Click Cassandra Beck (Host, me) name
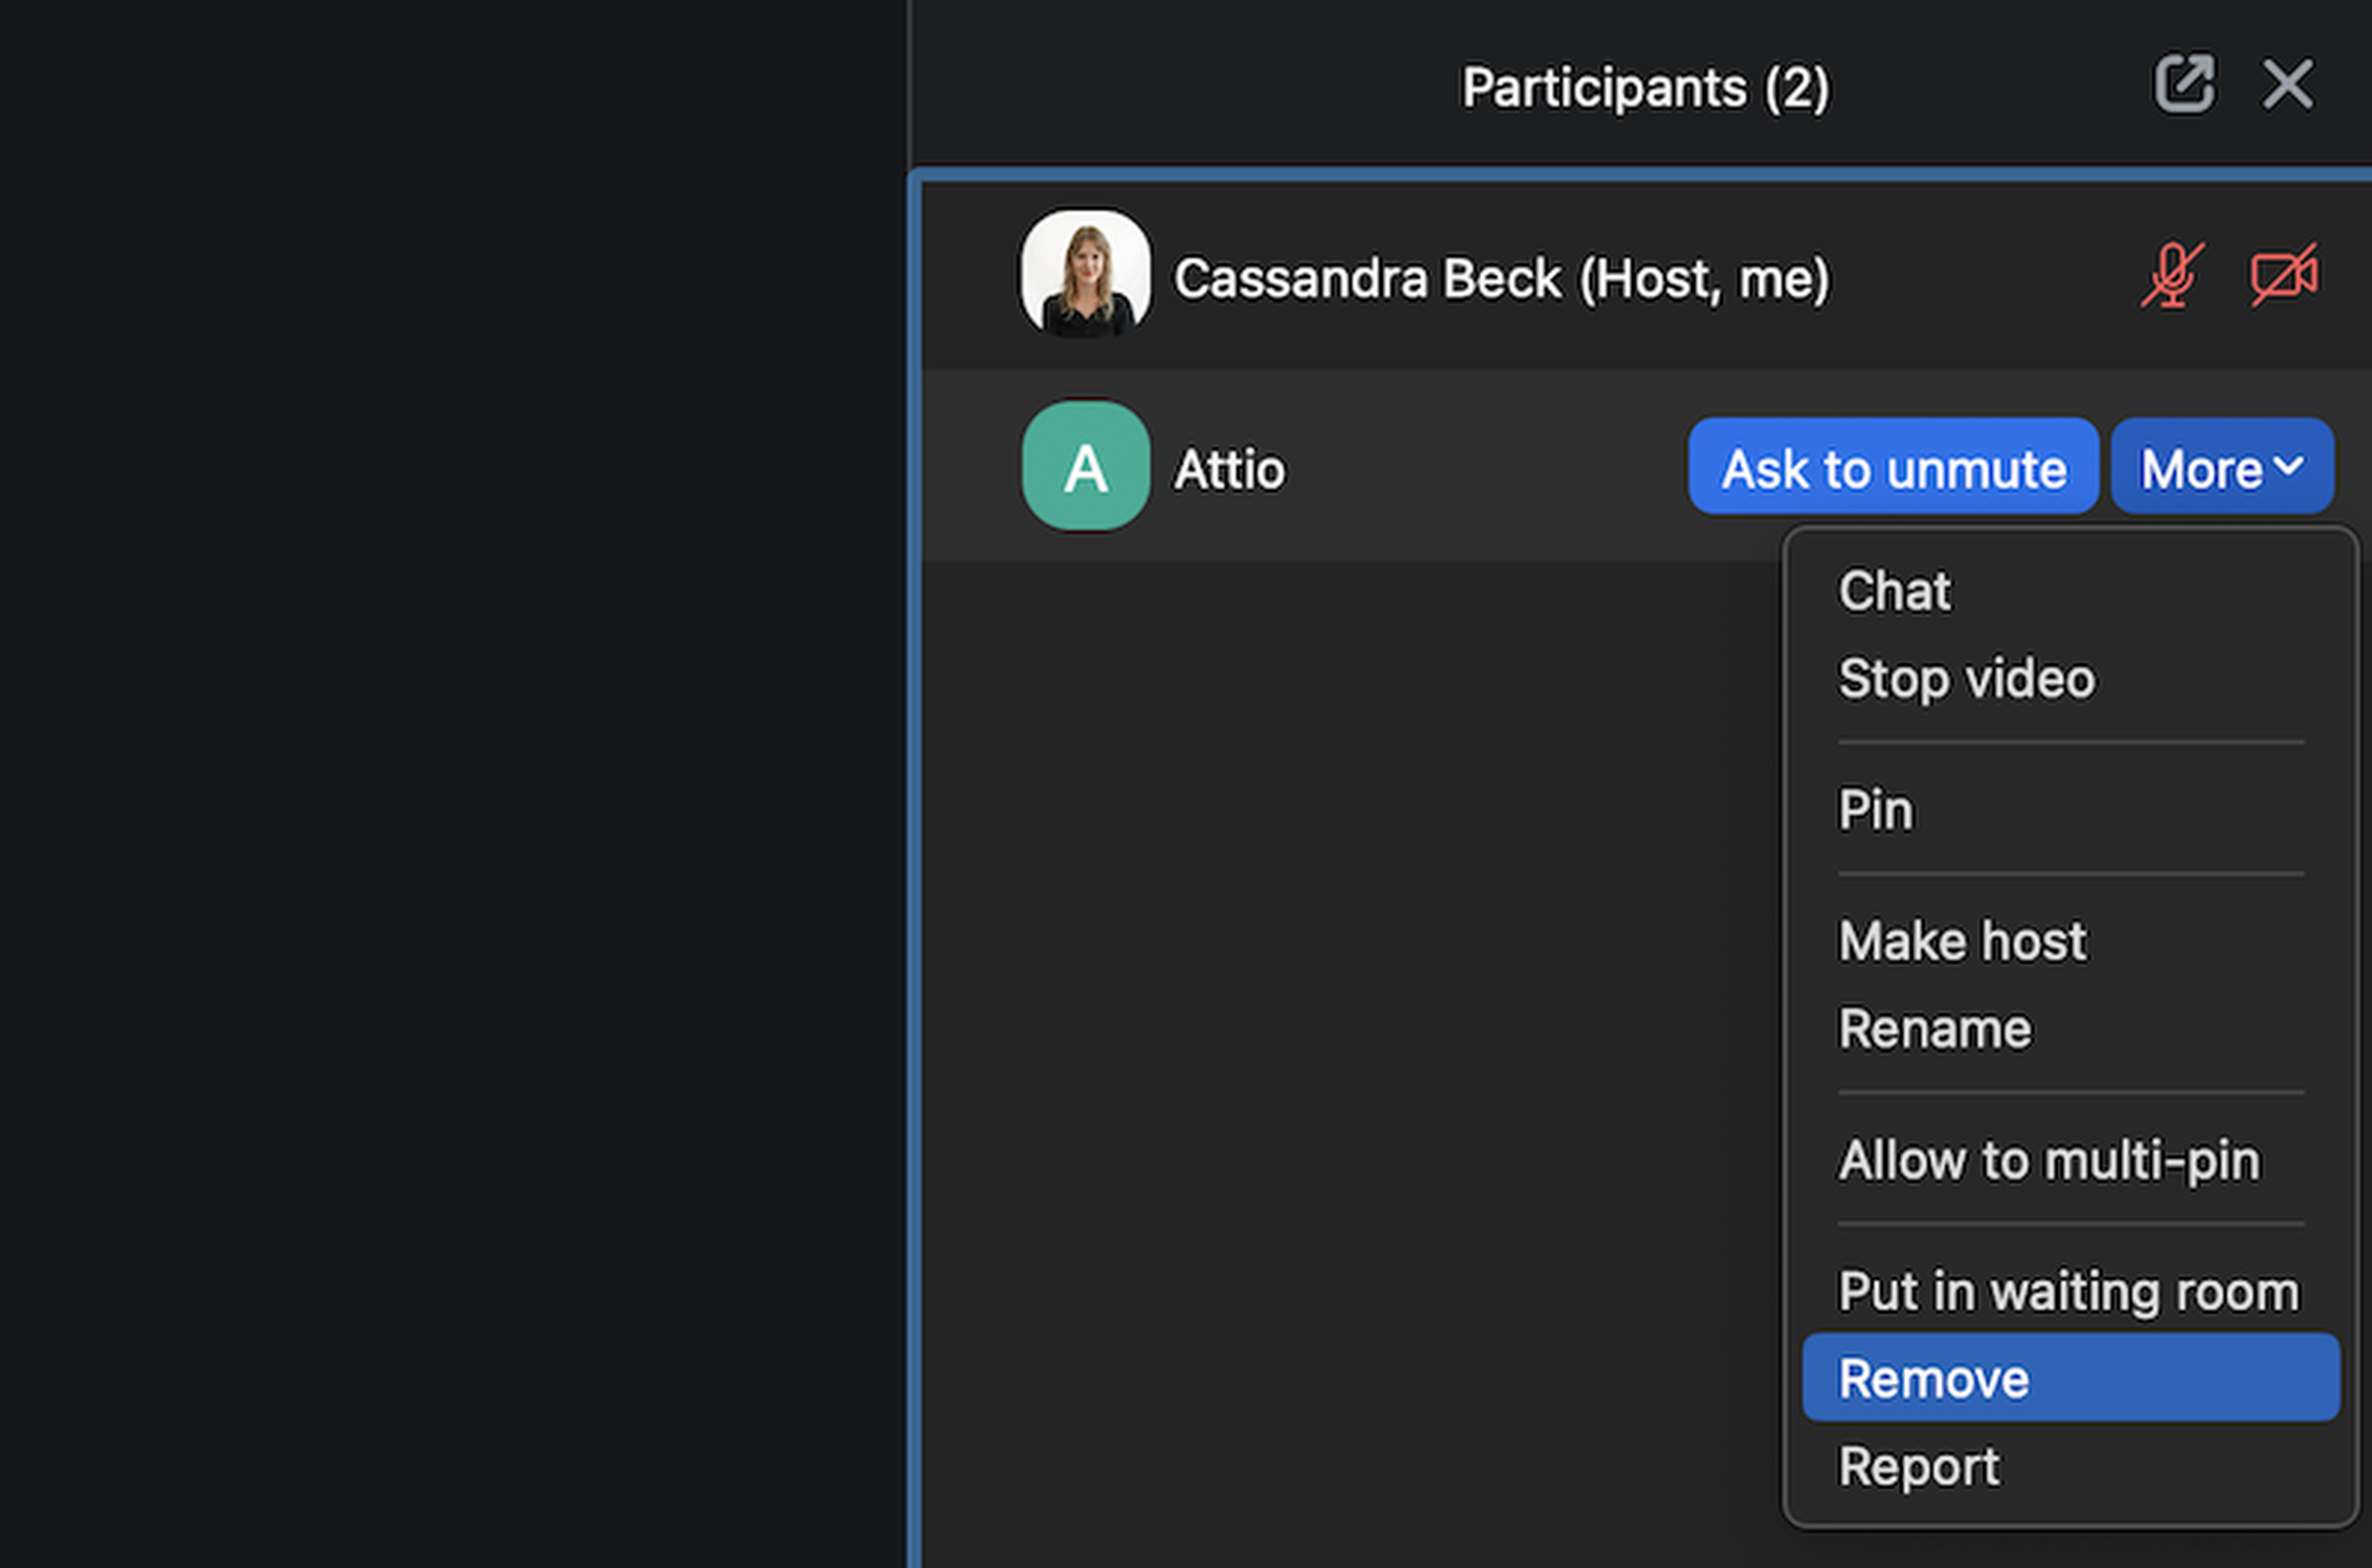 tap(1501, 278)
